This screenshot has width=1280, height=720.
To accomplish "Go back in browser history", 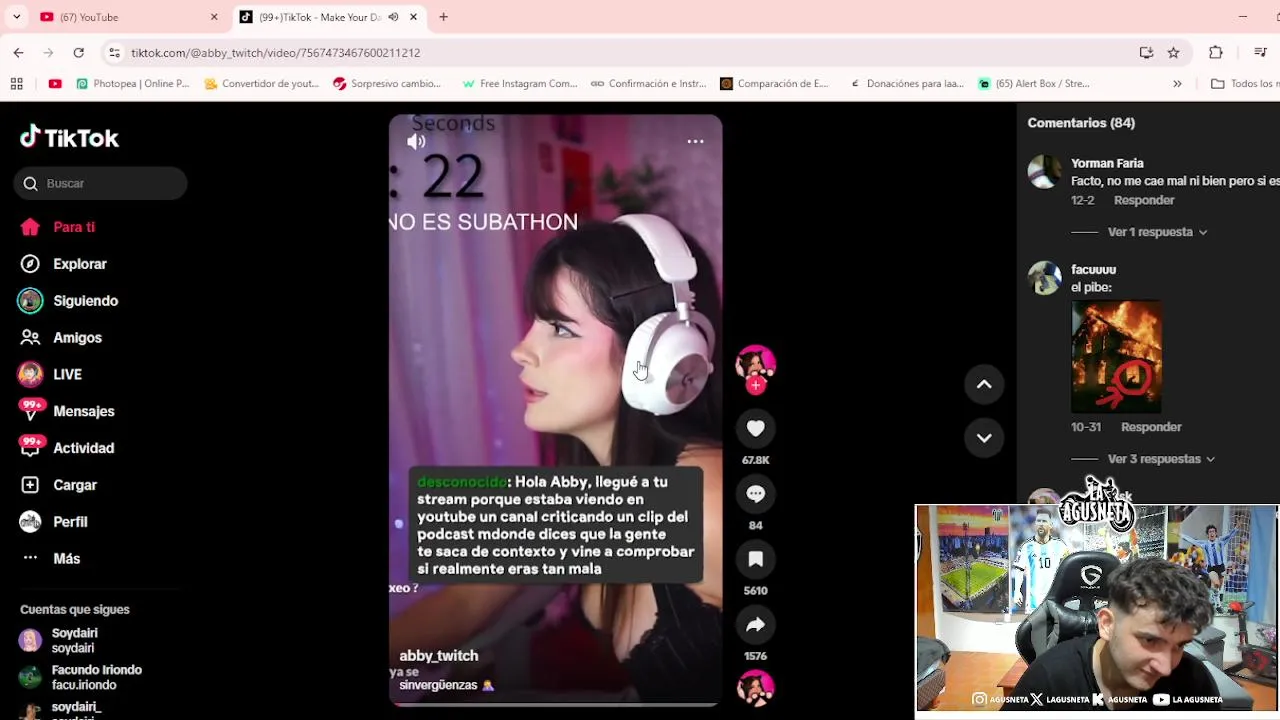I will [x=18, y=52].
